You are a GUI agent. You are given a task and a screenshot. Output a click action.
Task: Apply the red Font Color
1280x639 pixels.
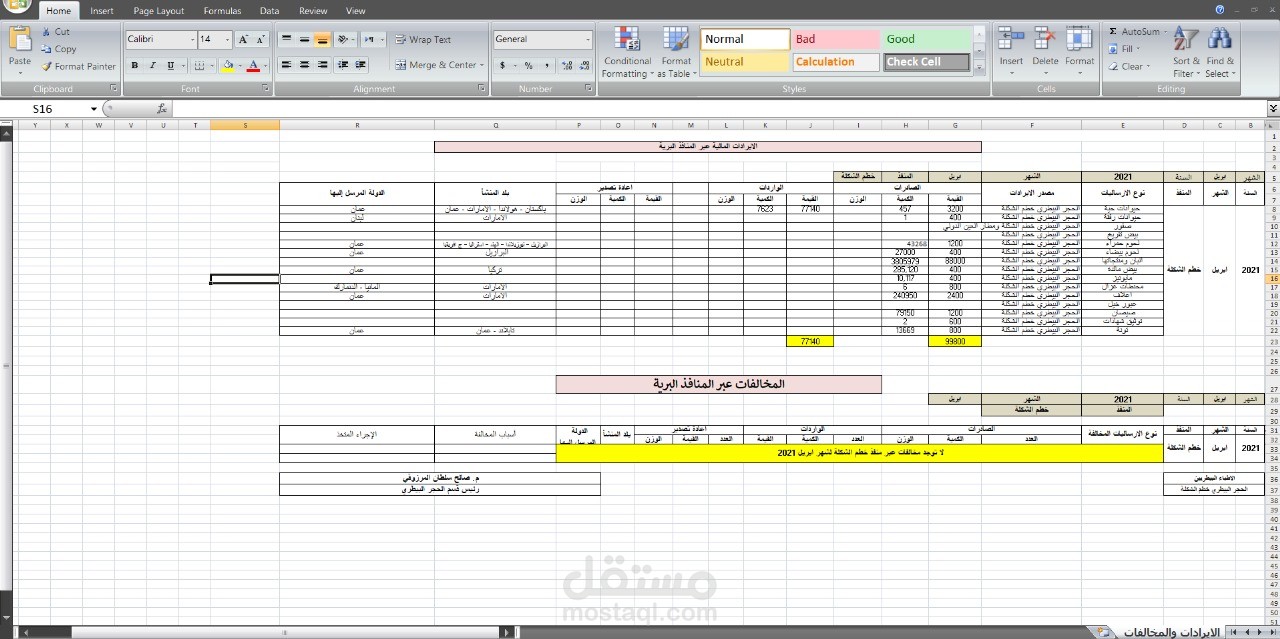point(253,66)
